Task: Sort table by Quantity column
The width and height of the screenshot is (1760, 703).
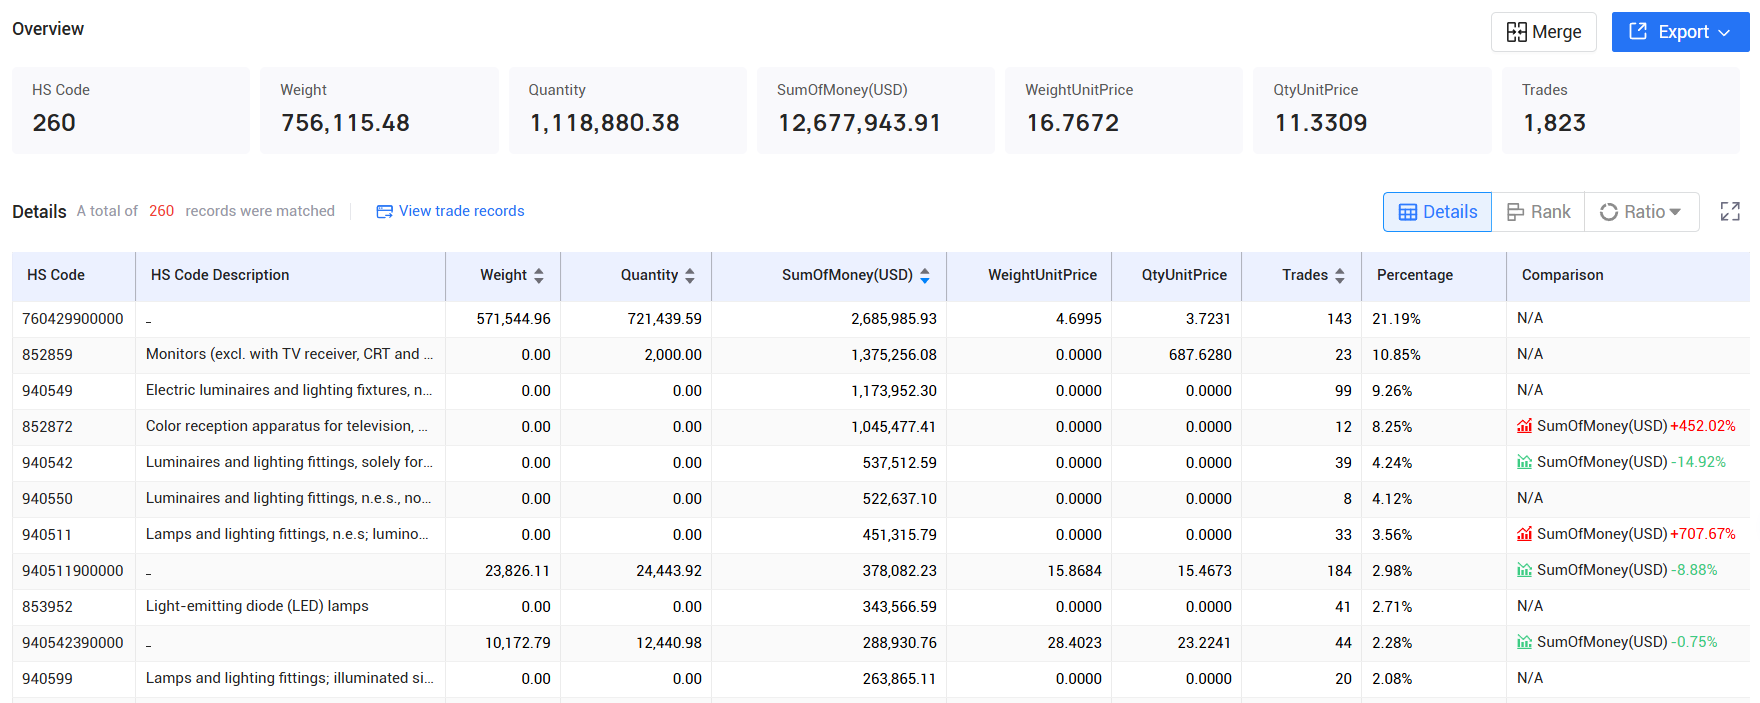Action: point(690,276)
